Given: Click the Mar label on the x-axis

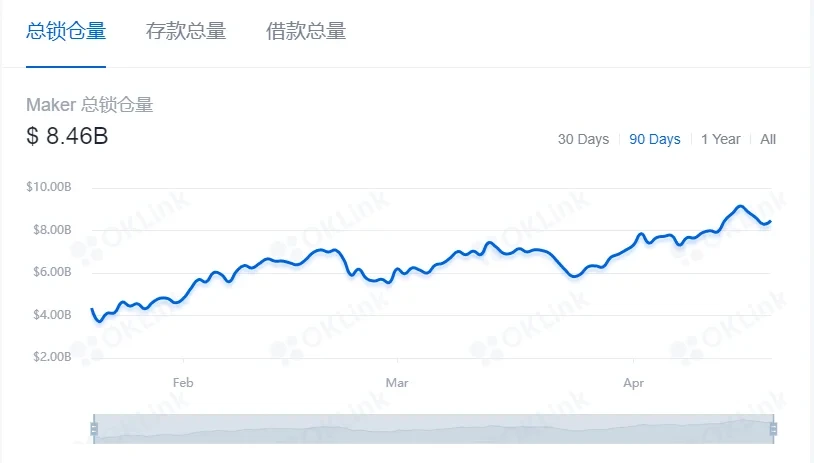Looking at the screenshot, I should point(397,382).
